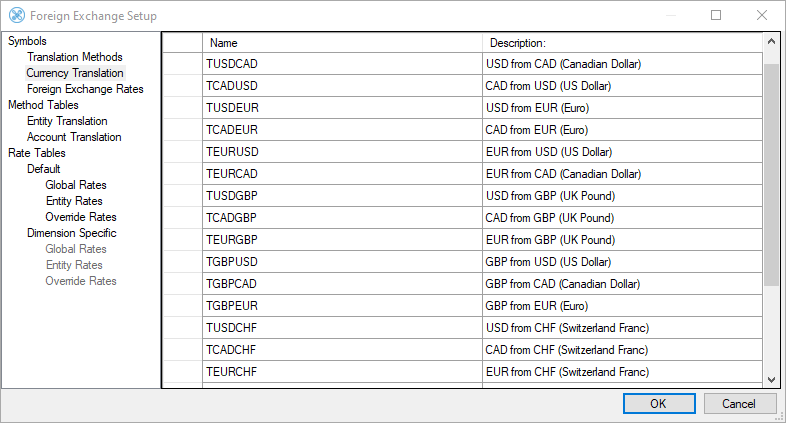The image size is (786, 423).
Task: Open Entity Translation under Method Tables
Action: (x=67, y=121)
